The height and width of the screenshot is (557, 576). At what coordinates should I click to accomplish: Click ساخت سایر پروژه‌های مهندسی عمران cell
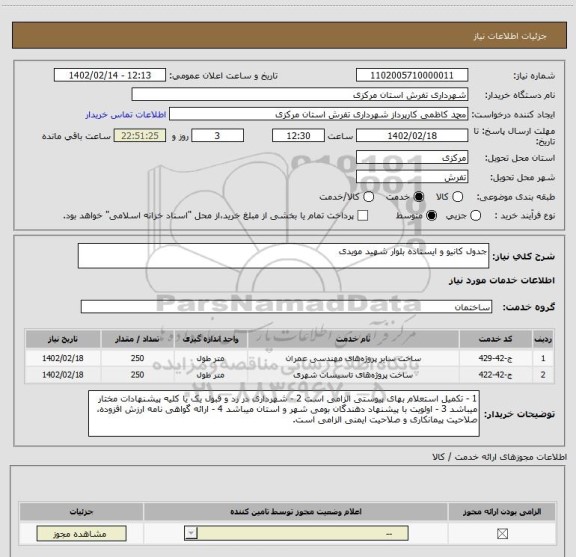[x=353, y=358]
